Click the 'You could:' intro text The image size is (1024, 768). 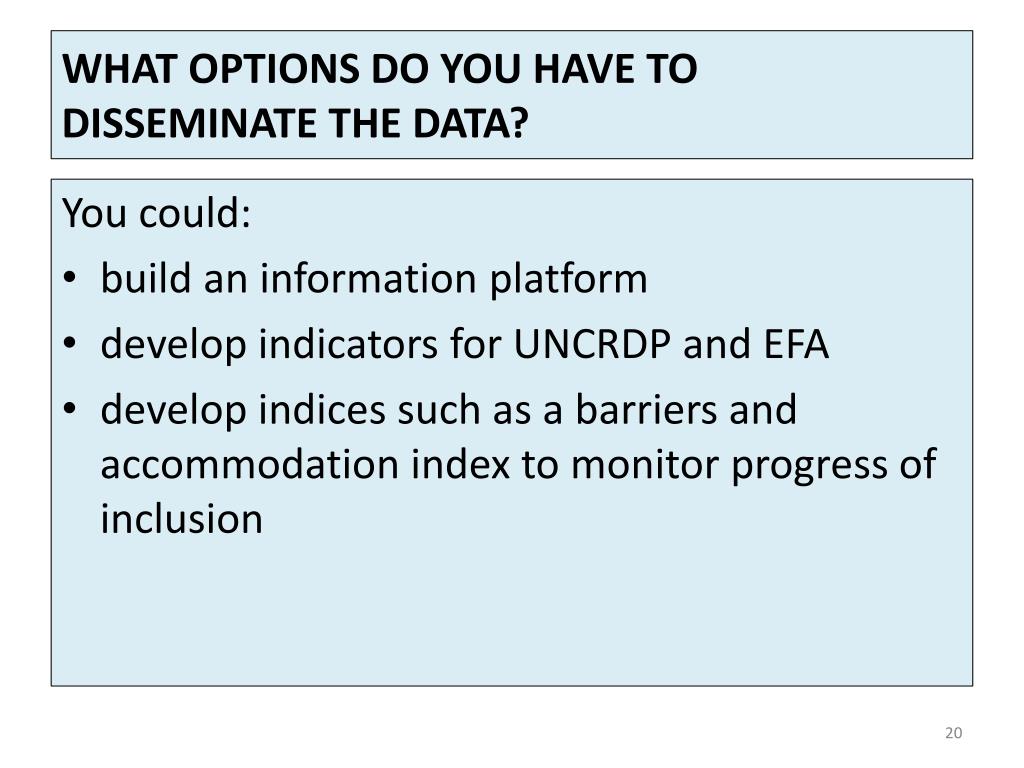[x=157, y=213]
